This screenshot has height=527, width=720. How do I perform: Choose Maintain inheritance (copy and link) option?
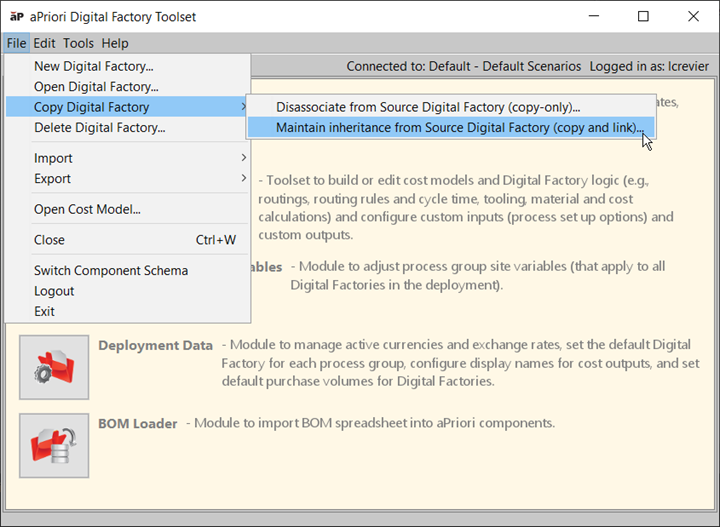(451, 128)
